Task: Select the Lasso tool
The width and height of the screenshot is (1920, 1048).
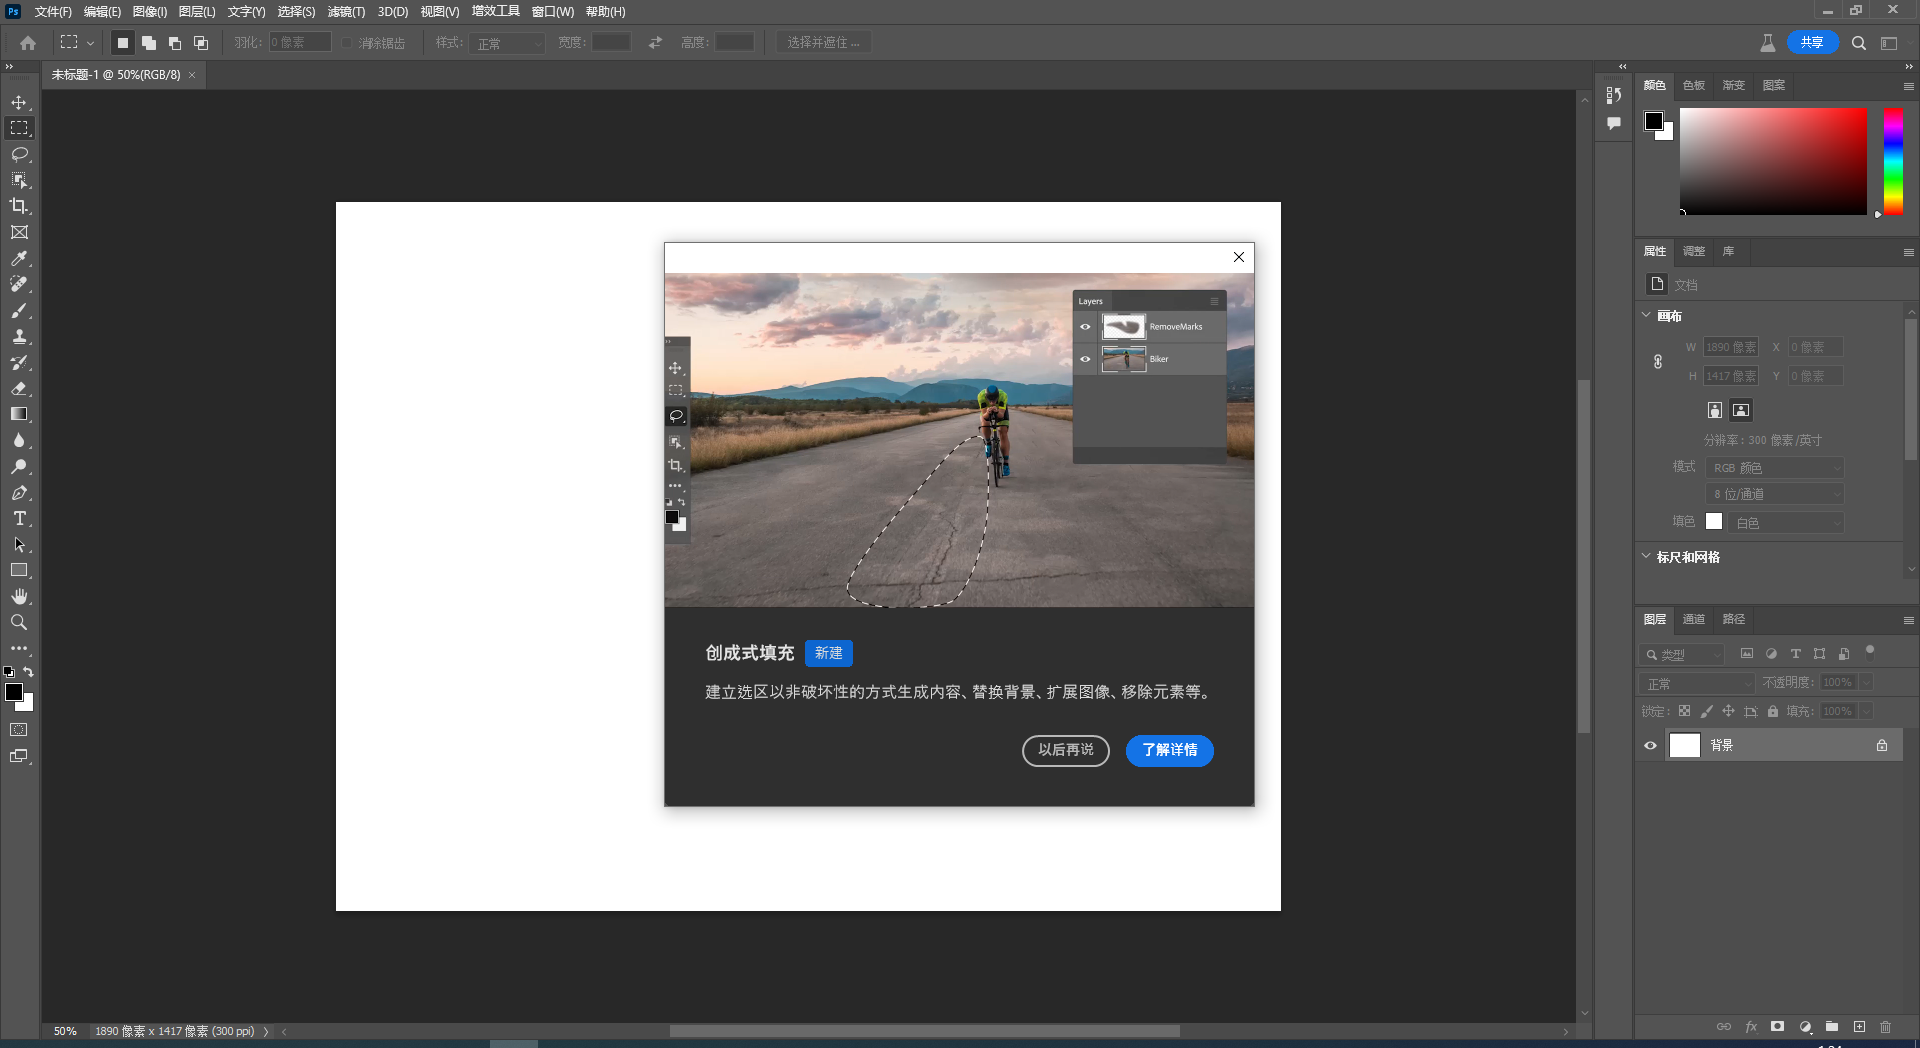Action: click(19, 154)
